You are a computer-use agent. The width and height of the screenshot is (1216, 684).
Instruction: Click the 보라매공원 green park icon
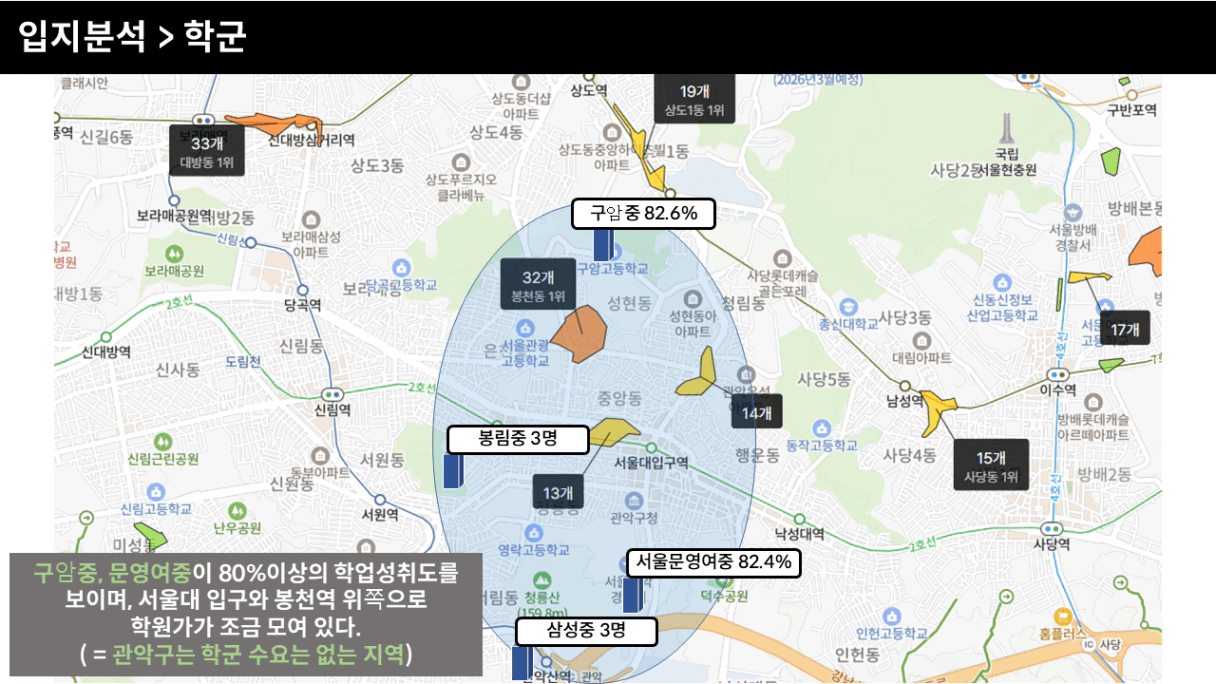[x=174, y=252]
